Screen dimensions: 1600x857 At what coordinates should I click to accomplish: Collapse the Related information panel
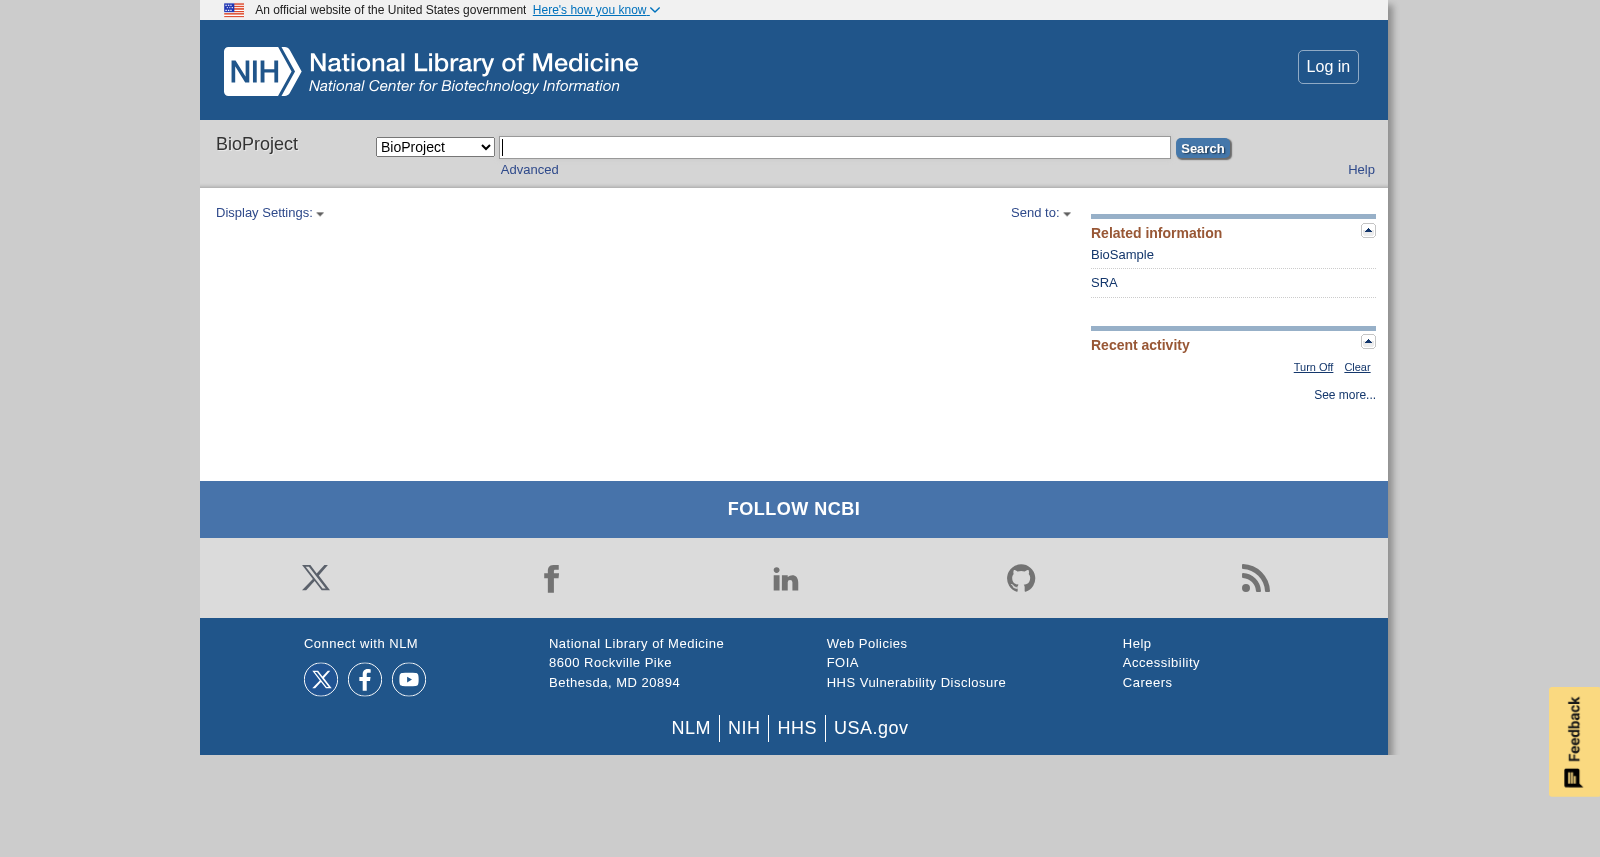1368,231
